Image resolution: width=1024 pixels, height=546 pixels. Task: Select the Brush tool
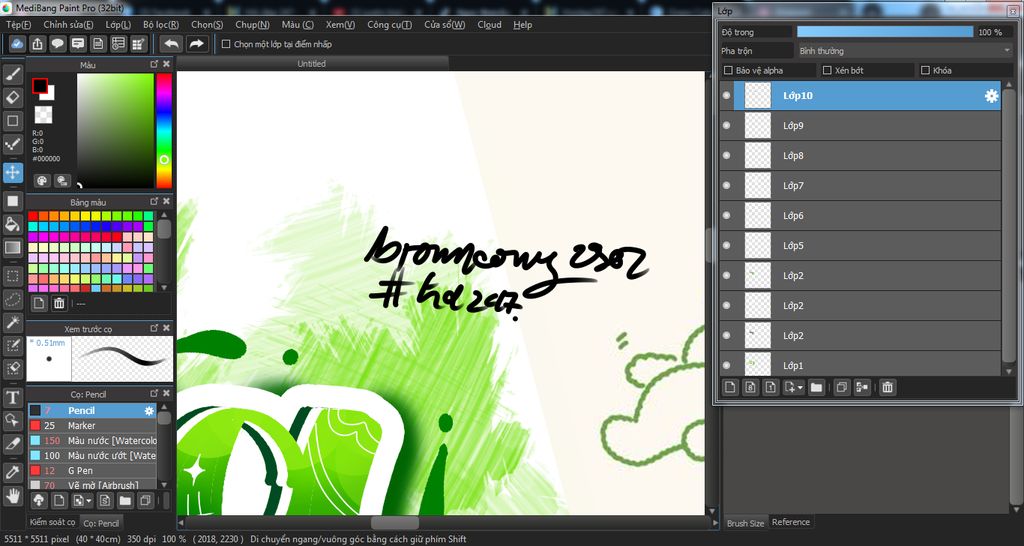pos(13,74)
